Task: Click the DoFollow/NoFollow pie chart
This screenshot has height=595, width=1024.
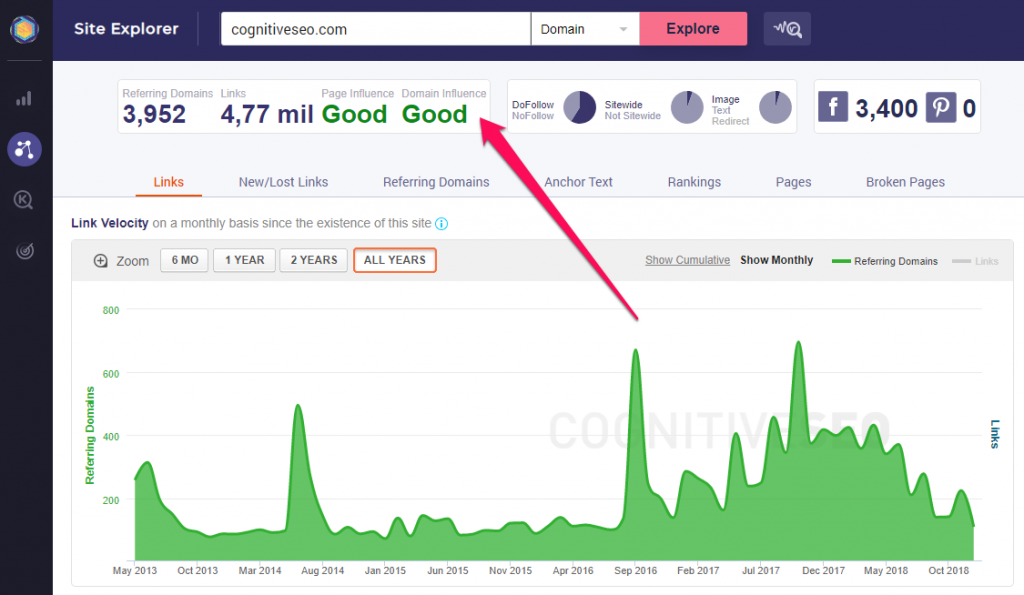Action: point(579,107)
